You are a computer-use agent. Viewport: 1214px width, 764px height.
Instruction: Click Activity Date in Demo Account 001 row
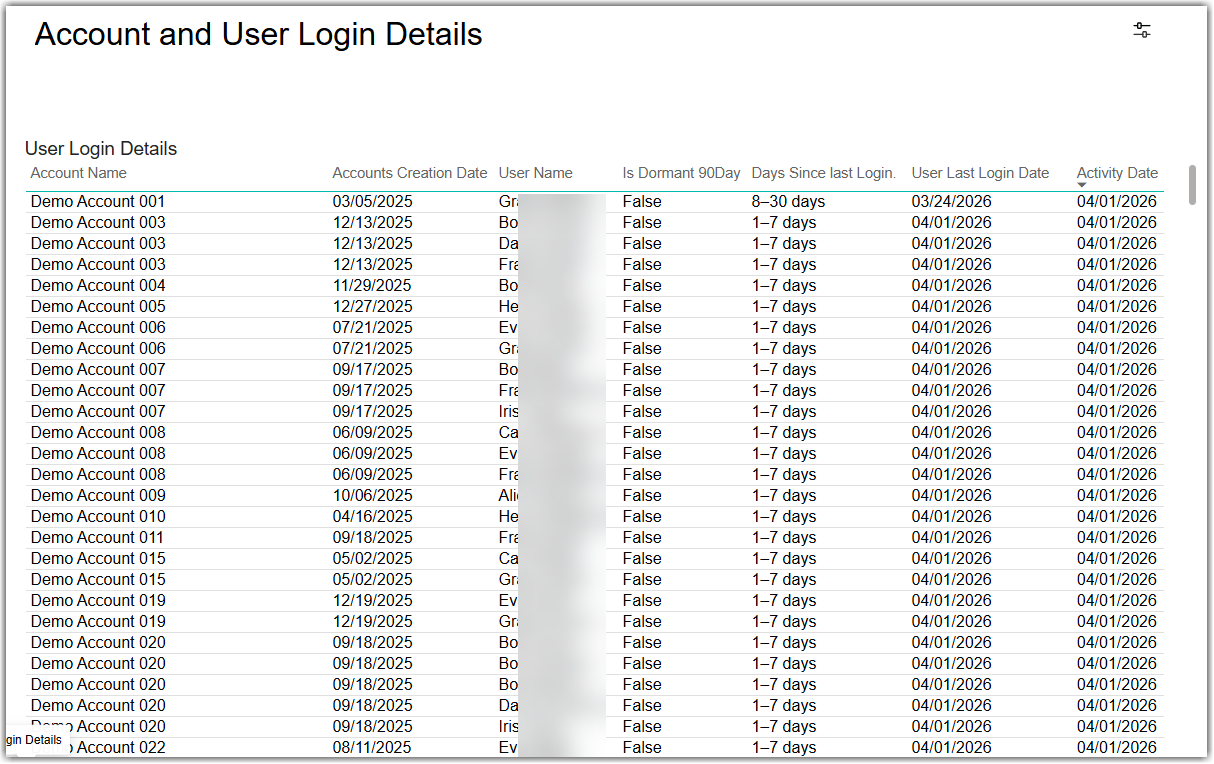click(x=1117, y=201)
